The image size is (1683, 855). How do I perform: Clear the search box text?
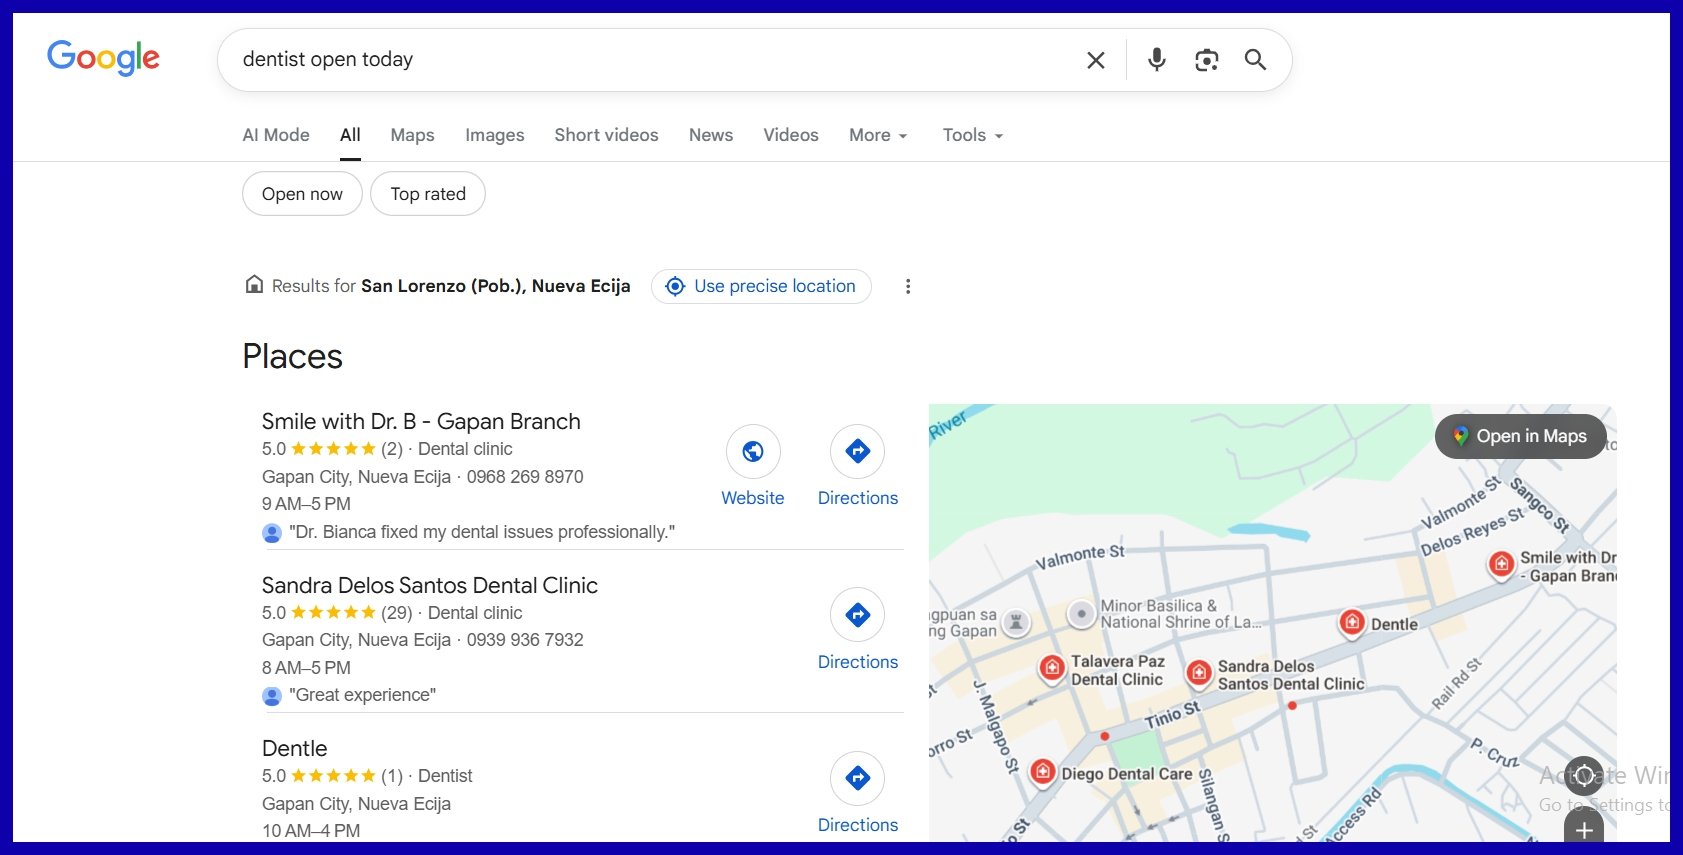1095,60
